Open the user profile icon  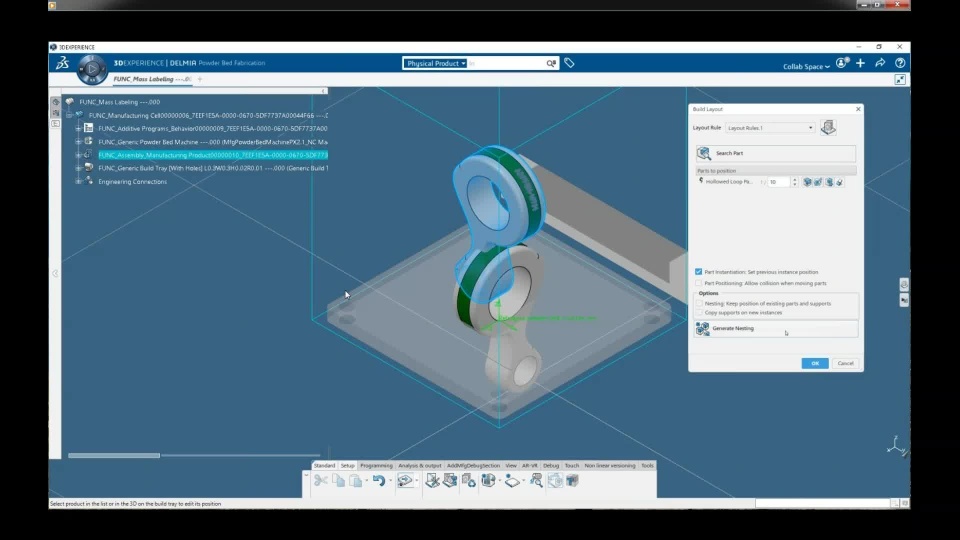[842, 62]
